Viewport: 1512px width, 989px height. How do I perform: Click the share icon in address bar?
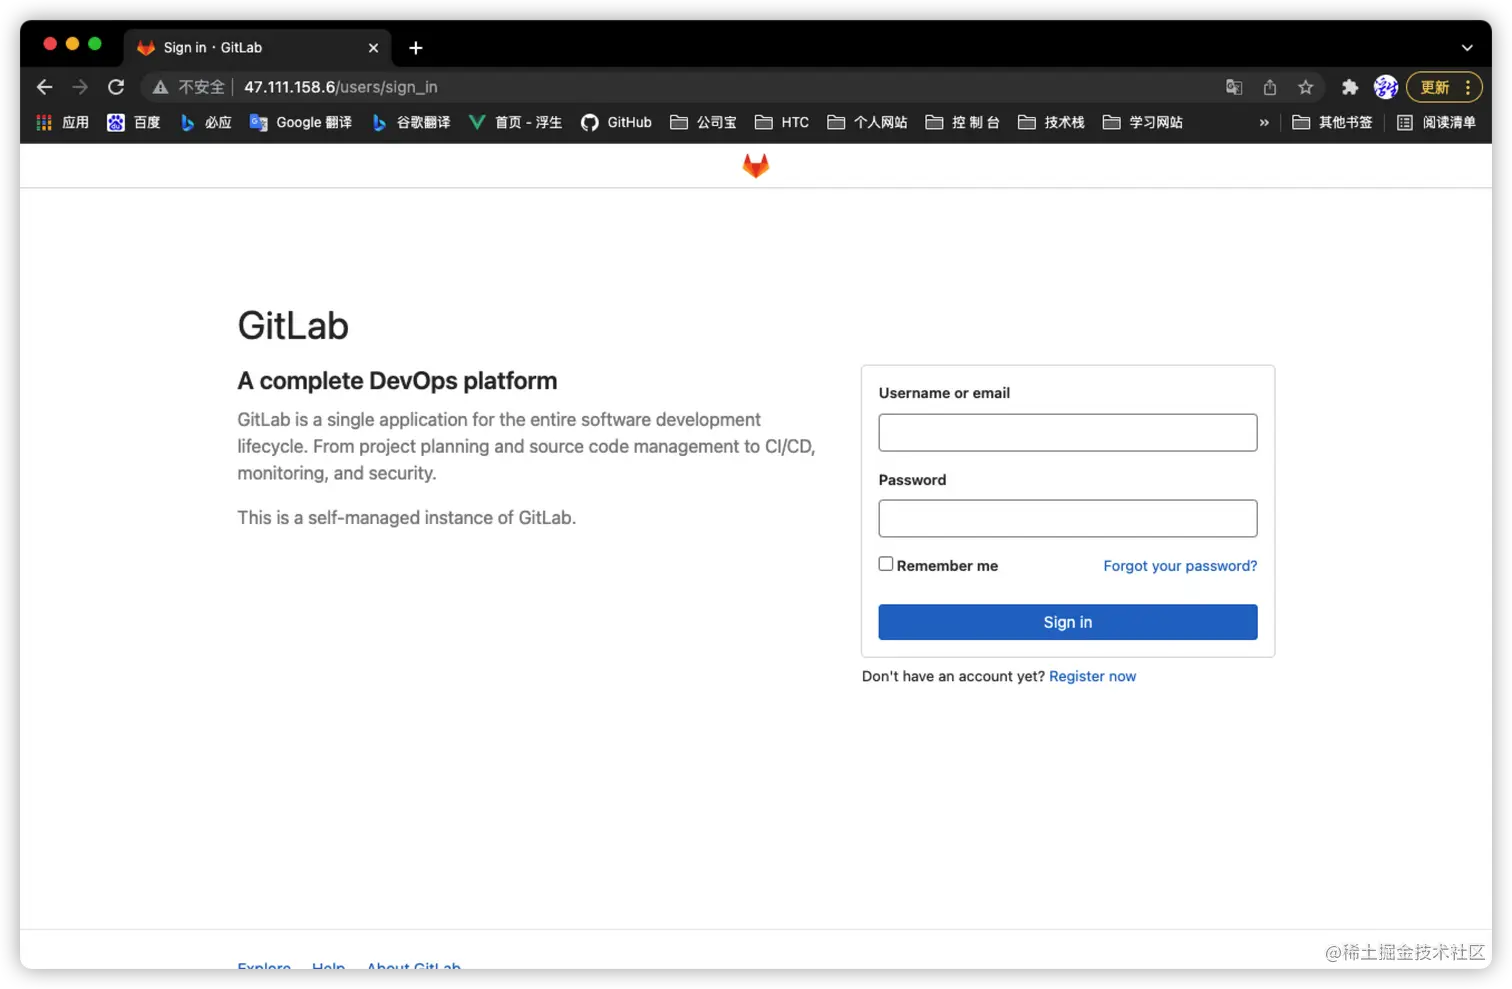1270,87
